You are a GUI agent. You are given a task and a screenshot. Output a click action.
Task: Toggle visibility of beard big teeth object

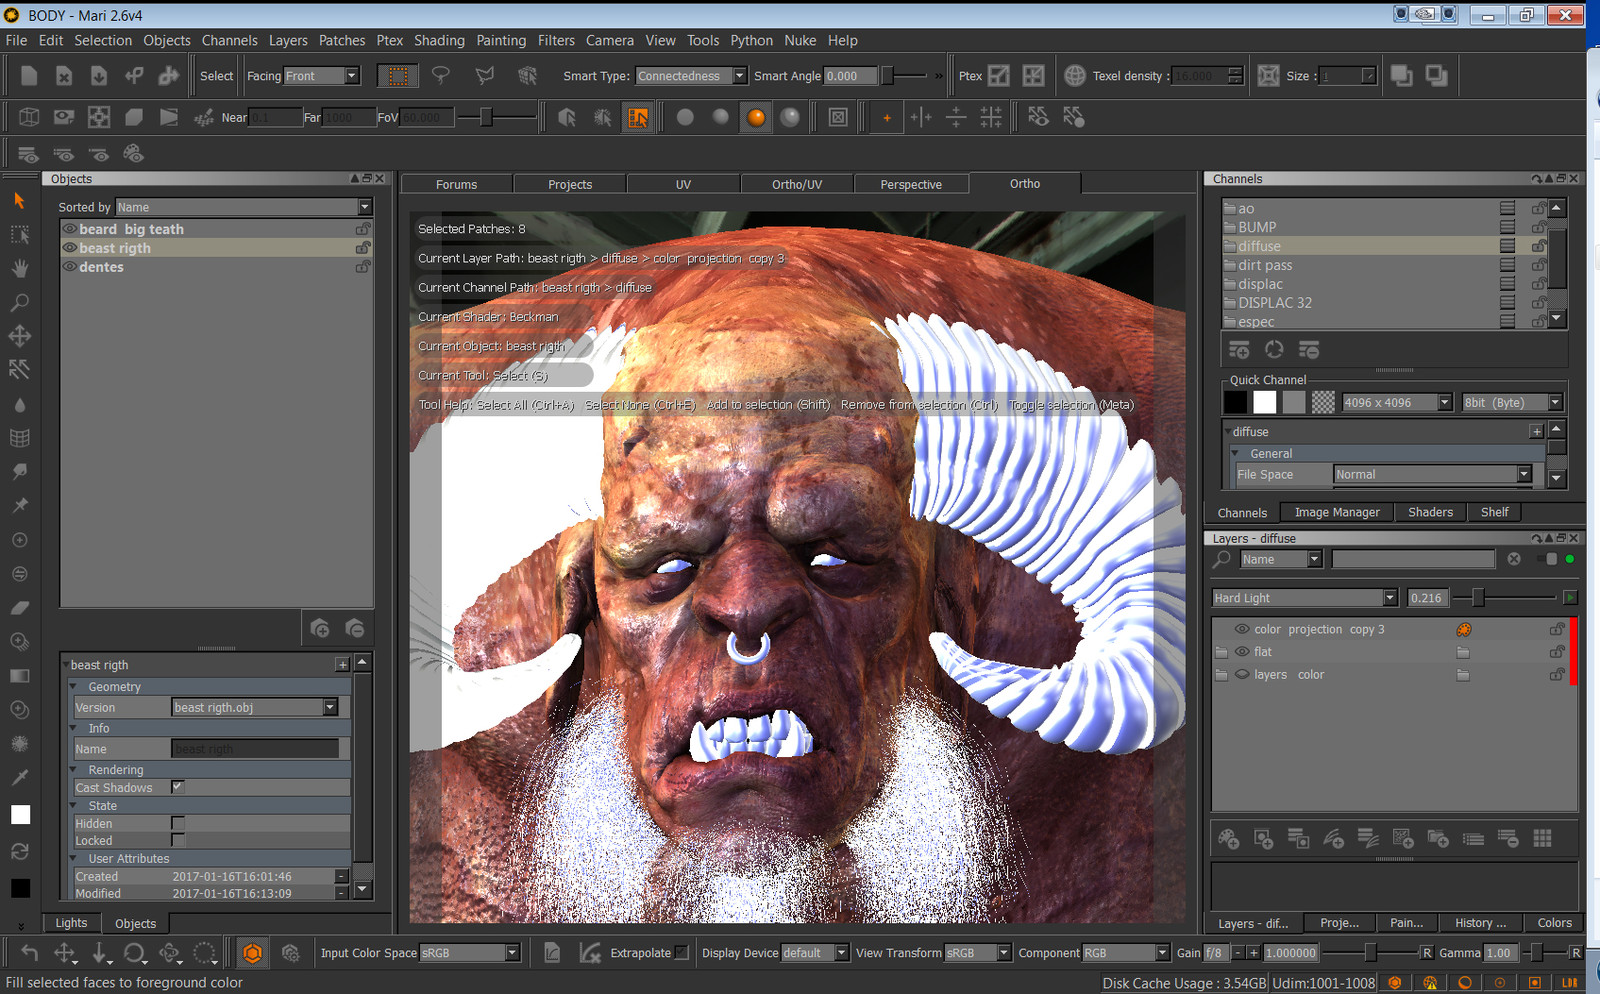[x=70, y=229]
